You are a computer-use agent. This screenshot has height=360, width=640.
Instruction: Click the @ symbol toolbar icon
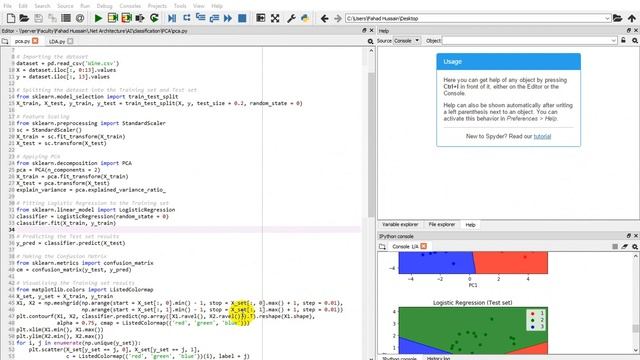click(80, 18)
